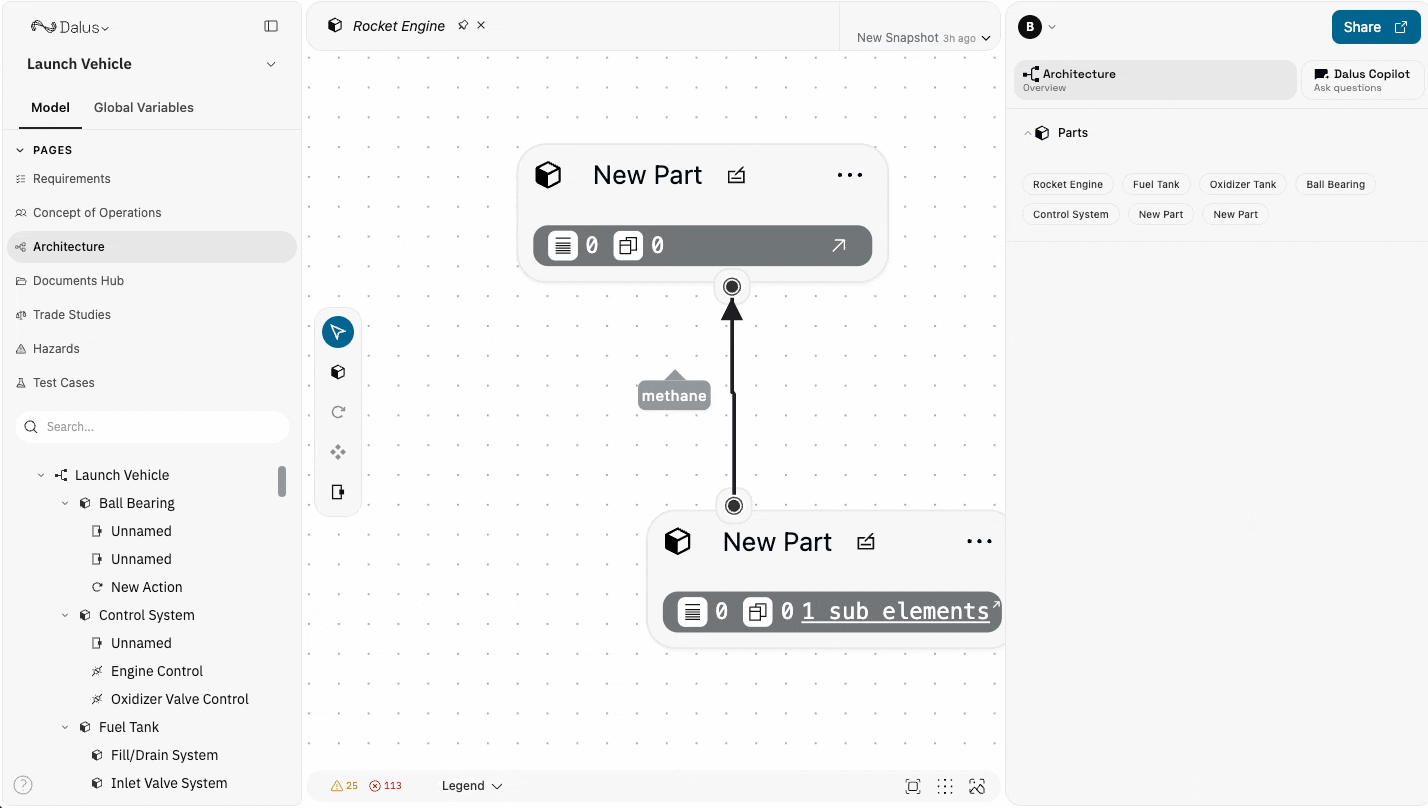1428x808 pixels.
Task: Pick the port tool at toolbar bottom
Action: (338, 492)
